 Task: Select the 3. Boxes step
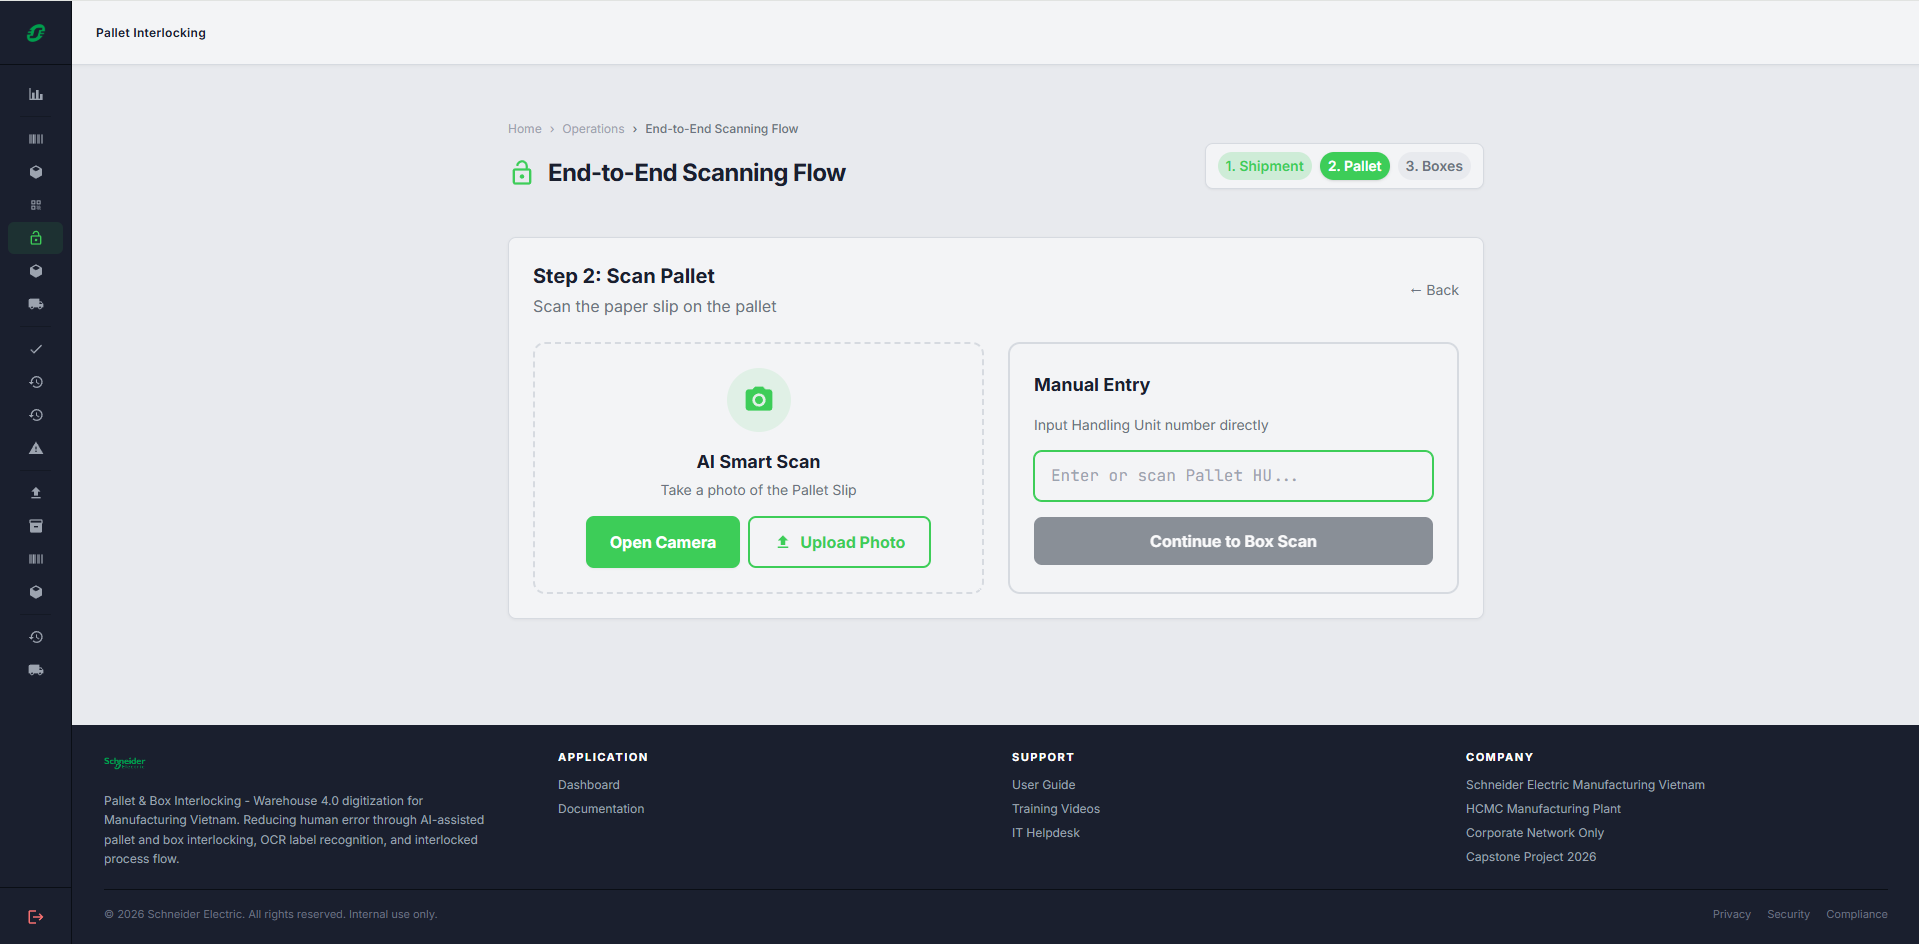click(1434, 166)
